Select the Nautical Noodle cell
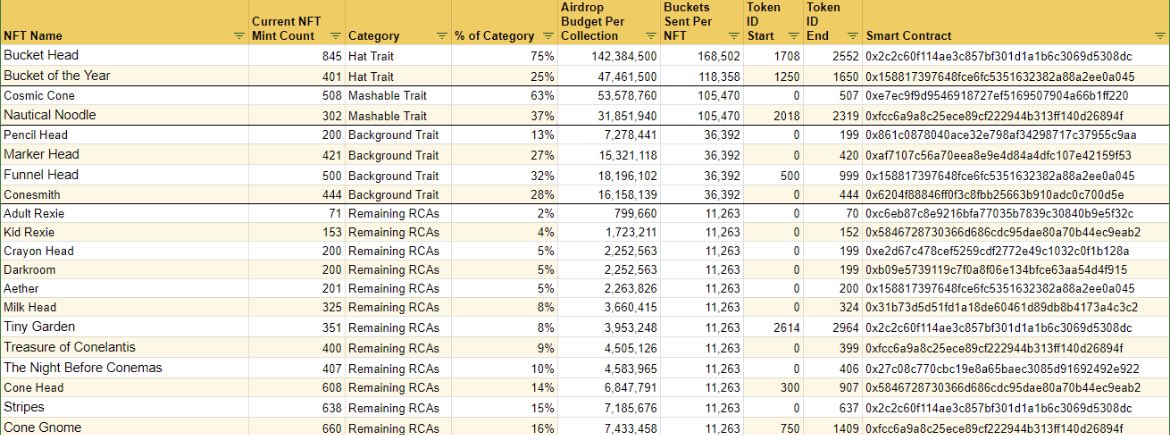The width and height of the screenshot is (1170, 435). (x=125, y=115)
